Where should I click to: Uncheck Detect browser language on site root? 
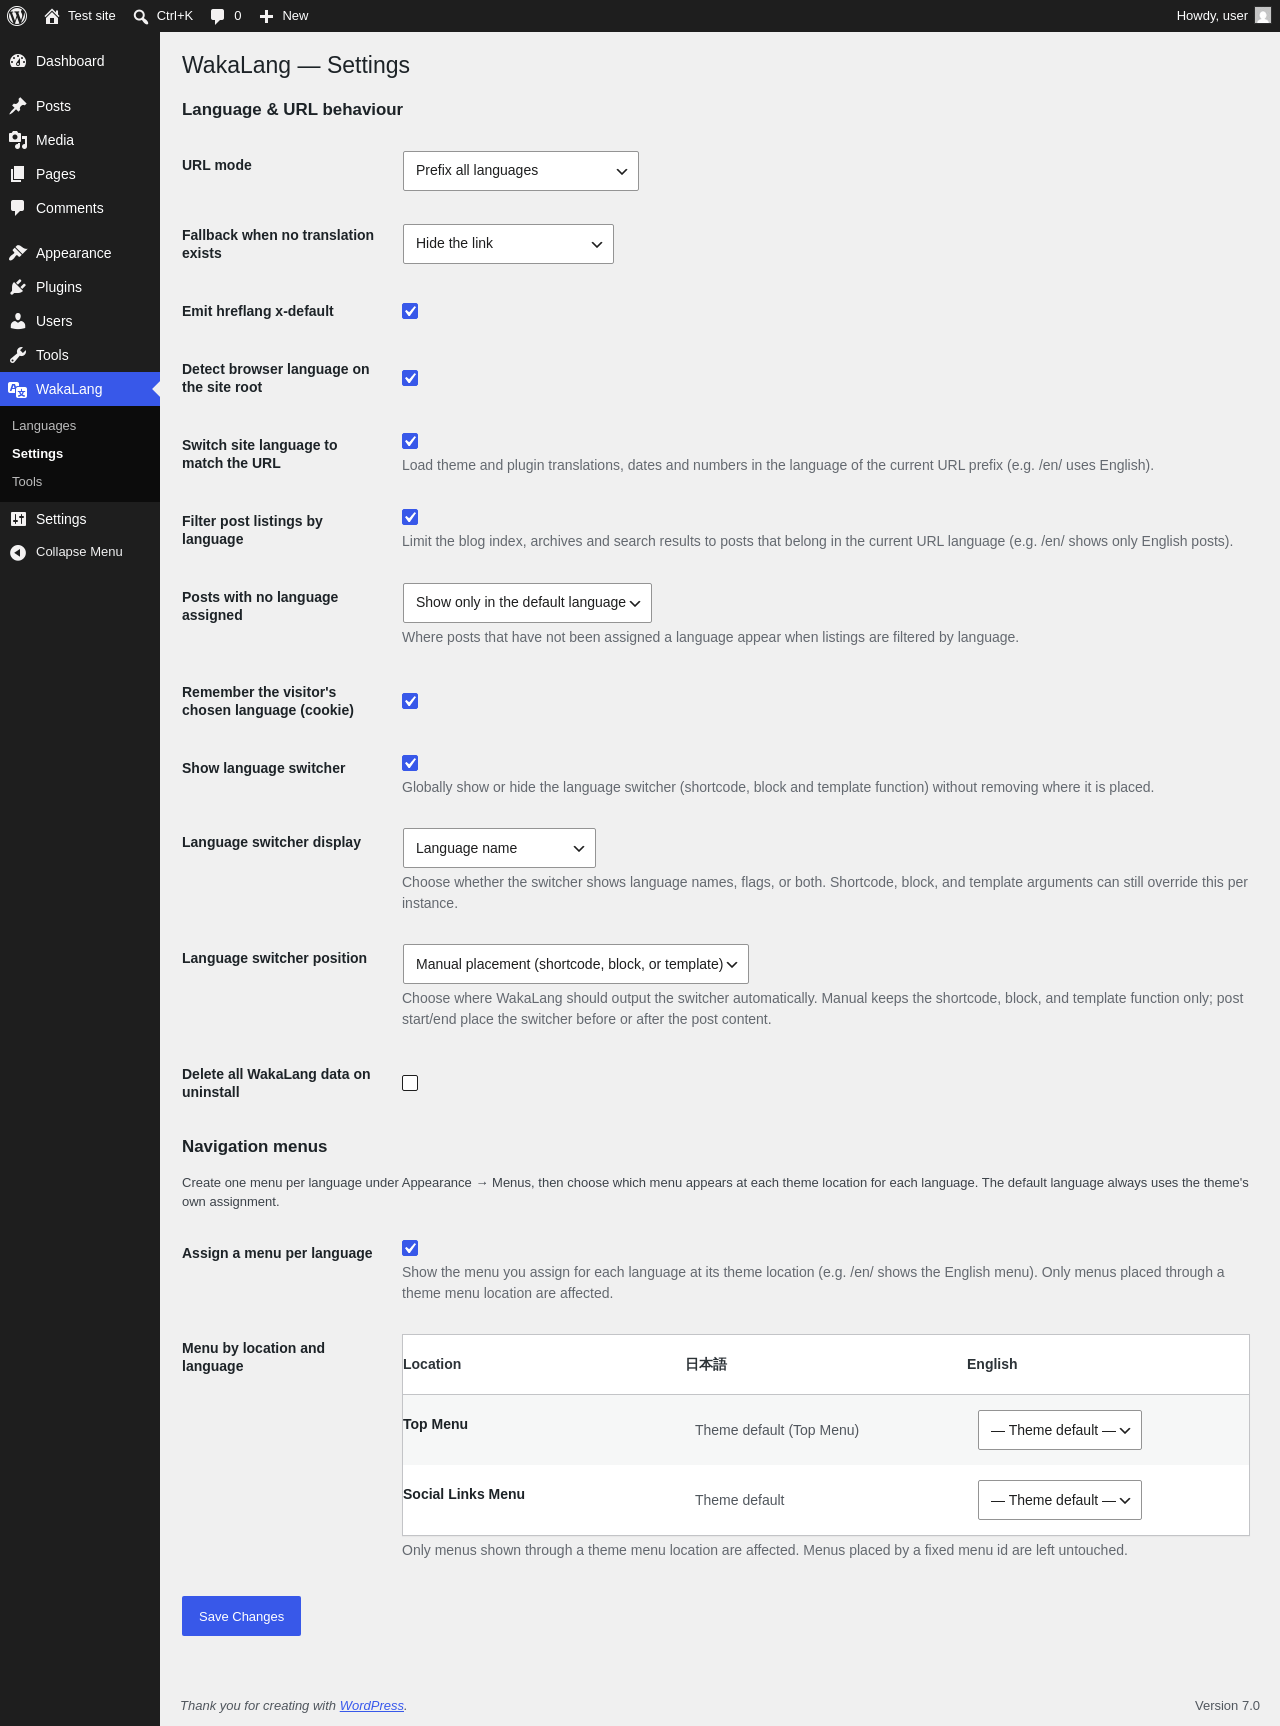tap(410, 378)
